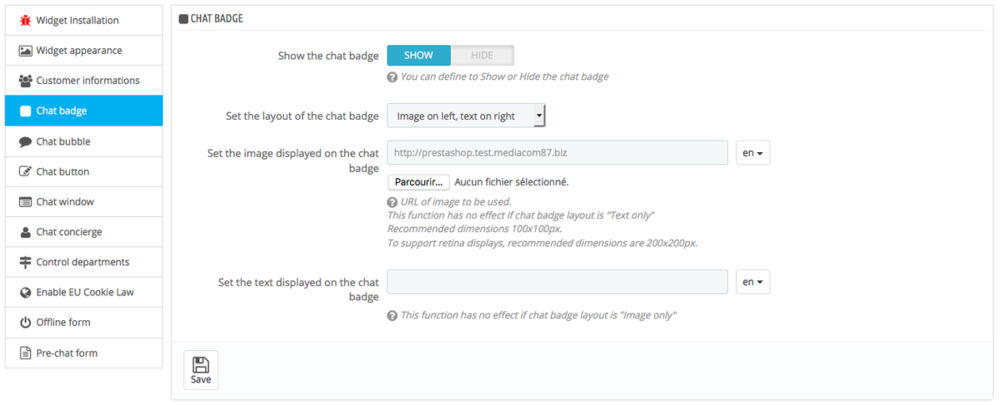Click the bug icon beside Widget Installation
Image resolution: width=1000 pixels, height=405 pixels.
[x=26, y=20]
